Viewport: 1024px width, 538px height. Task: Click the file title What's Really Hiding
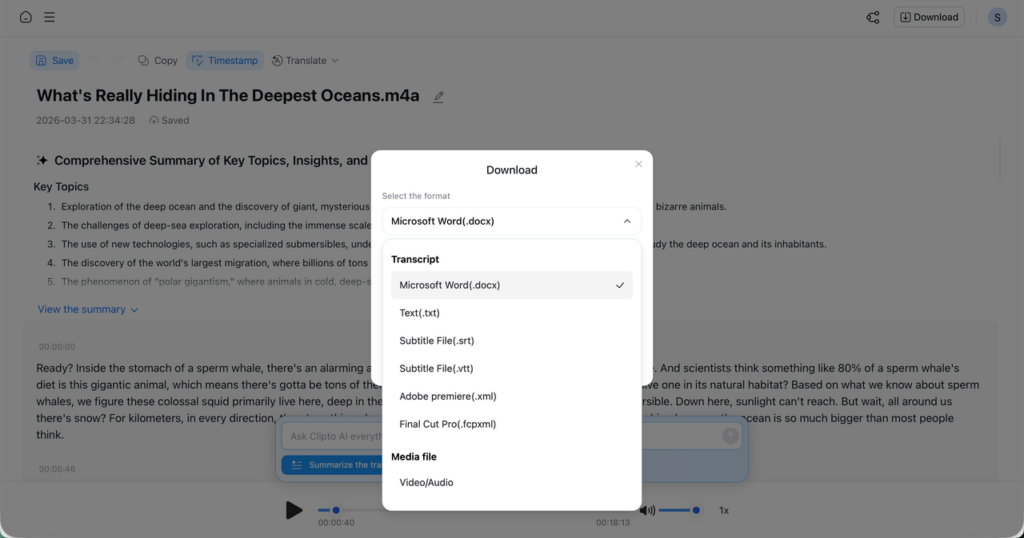(228, 95)
